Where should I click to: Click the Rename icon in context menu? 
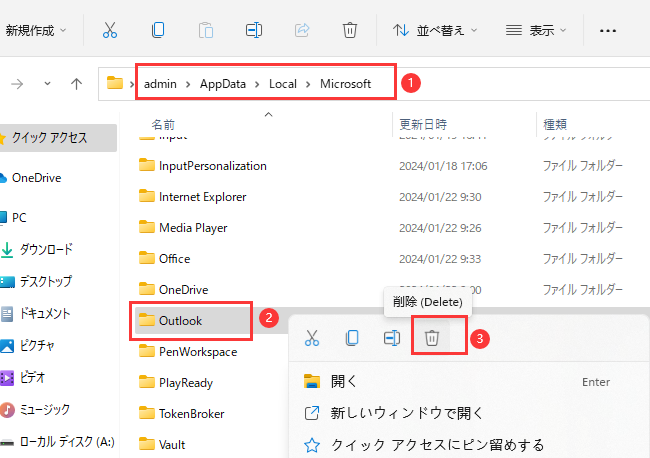pyautogui.click(x=392, y=338)
